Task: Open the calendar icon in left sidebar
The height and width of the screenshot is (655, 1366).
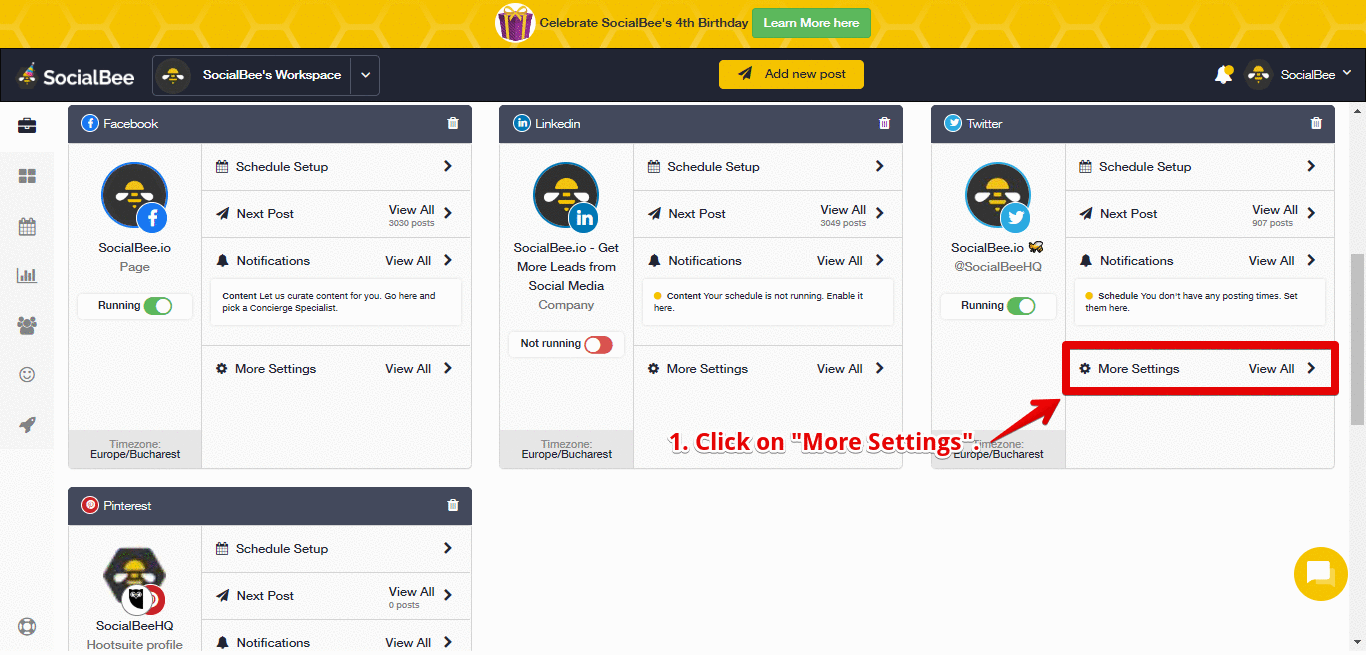Action: pyautogui.click(x=27, y=226)
